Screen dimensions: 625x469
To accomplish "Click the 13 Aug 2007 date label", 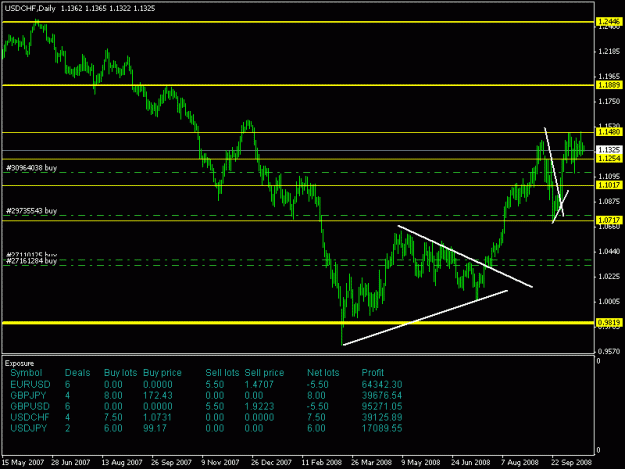I will point(122,462).
